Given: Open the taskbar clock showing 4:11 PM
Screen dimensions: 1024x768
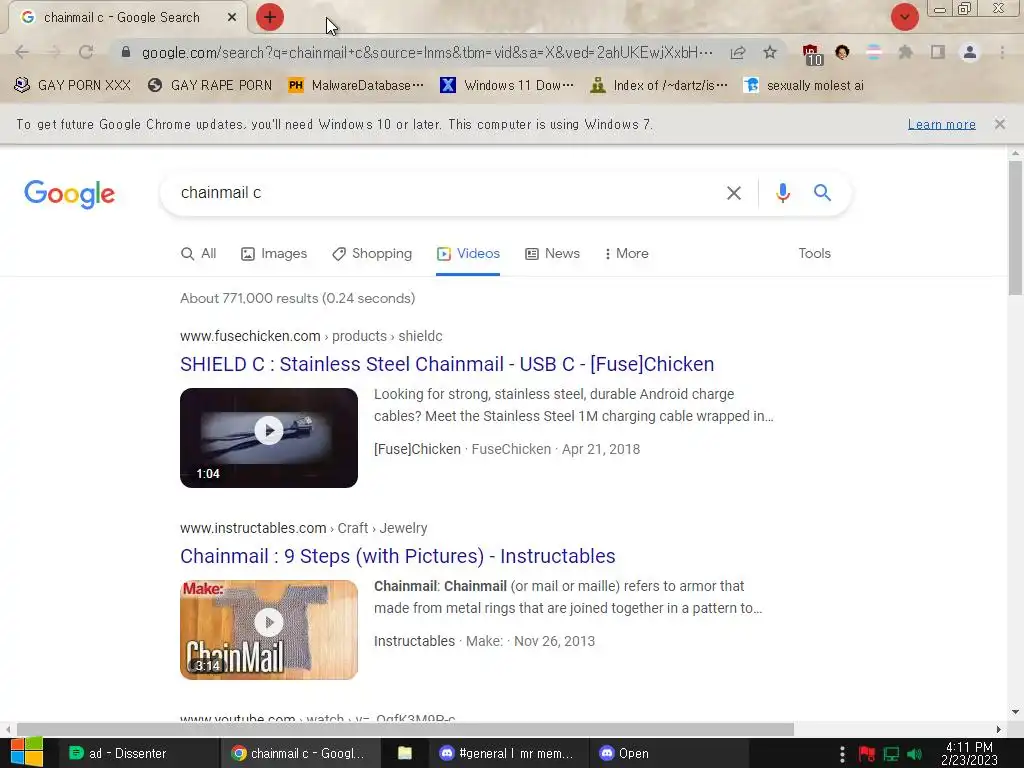Looking at the screenshot, I should (969, 754).
